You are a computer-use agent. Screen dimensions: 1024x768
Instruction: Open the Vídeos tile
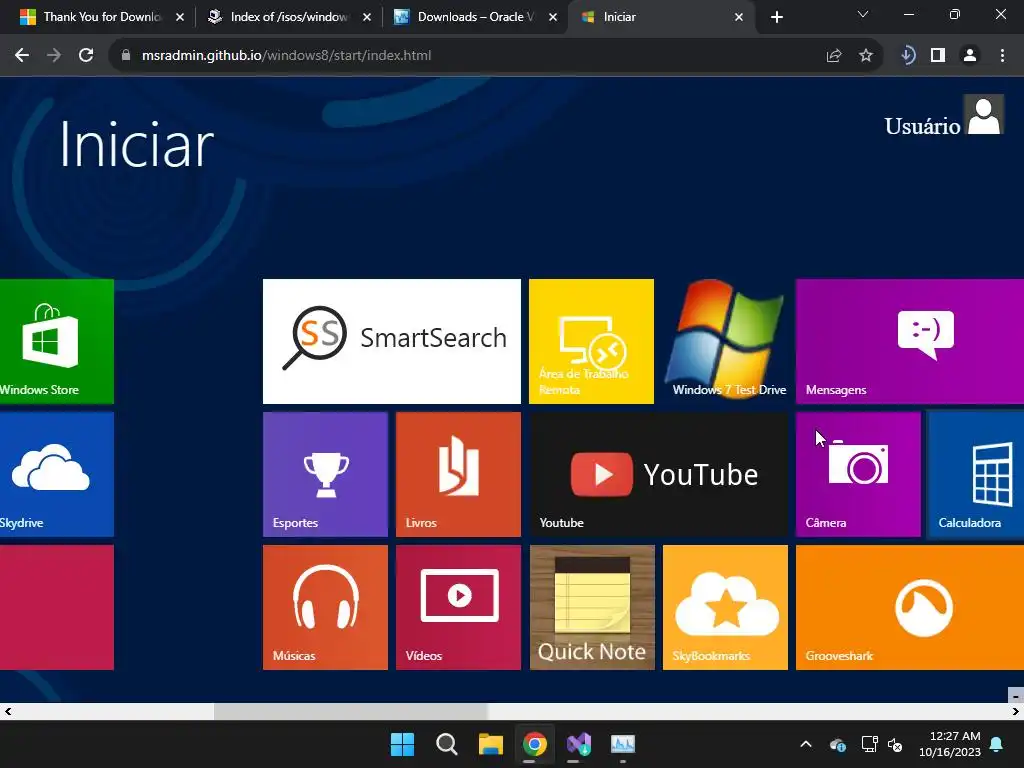click(x=458, y=607)
